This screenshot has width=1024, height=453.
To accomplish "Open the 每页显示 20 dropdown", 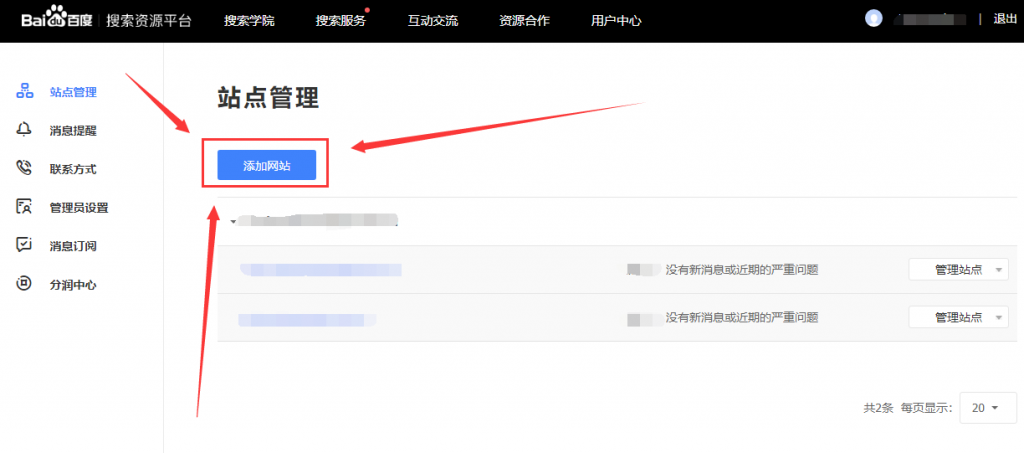I will [x=987, y=408].
